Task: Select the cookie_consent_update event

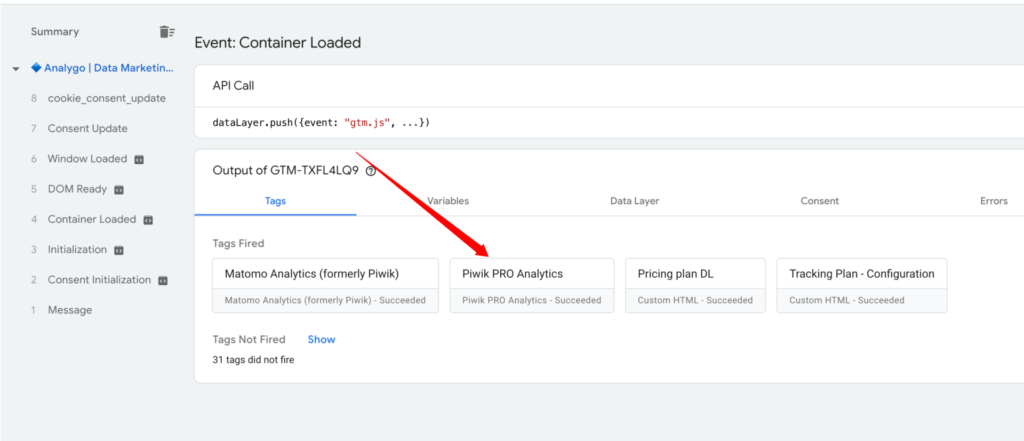Action: click(106, 98)
